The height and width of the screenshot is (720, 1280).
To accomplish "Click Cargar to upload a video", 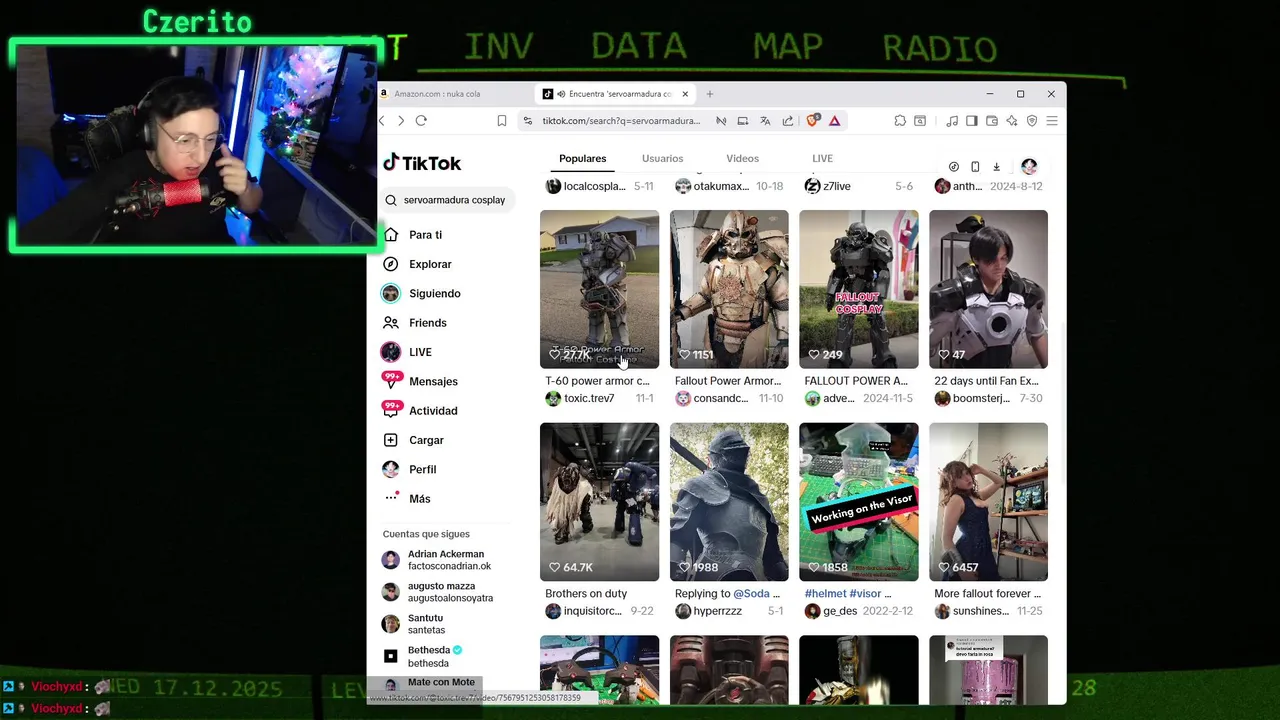I will pyautogui.click(x=426, y=440).
